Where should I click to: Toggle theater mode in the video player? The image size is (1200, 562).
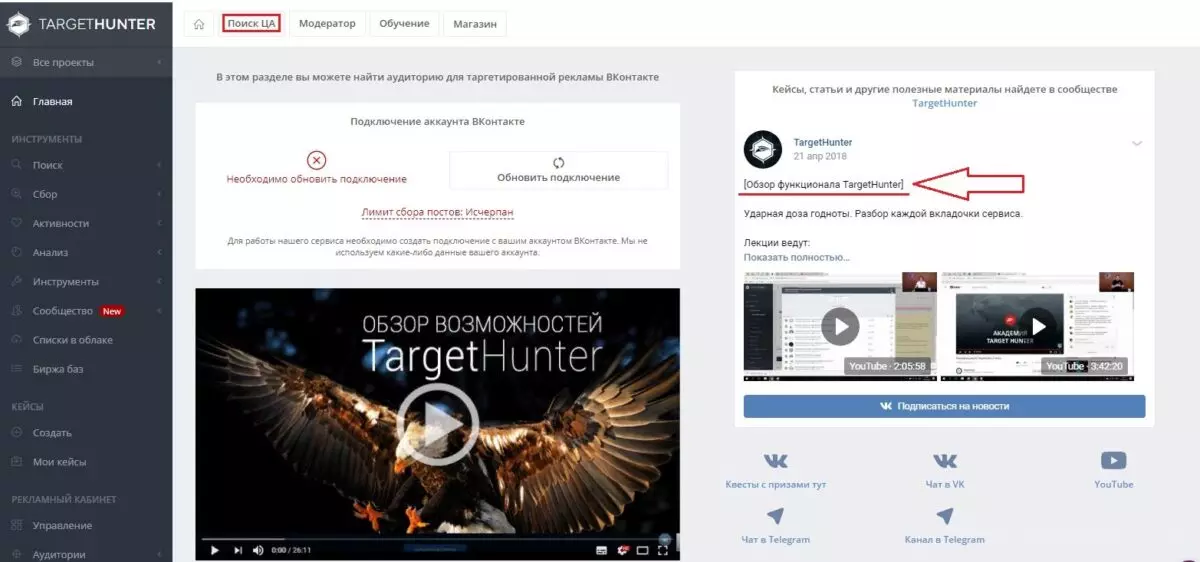(643, 550)
